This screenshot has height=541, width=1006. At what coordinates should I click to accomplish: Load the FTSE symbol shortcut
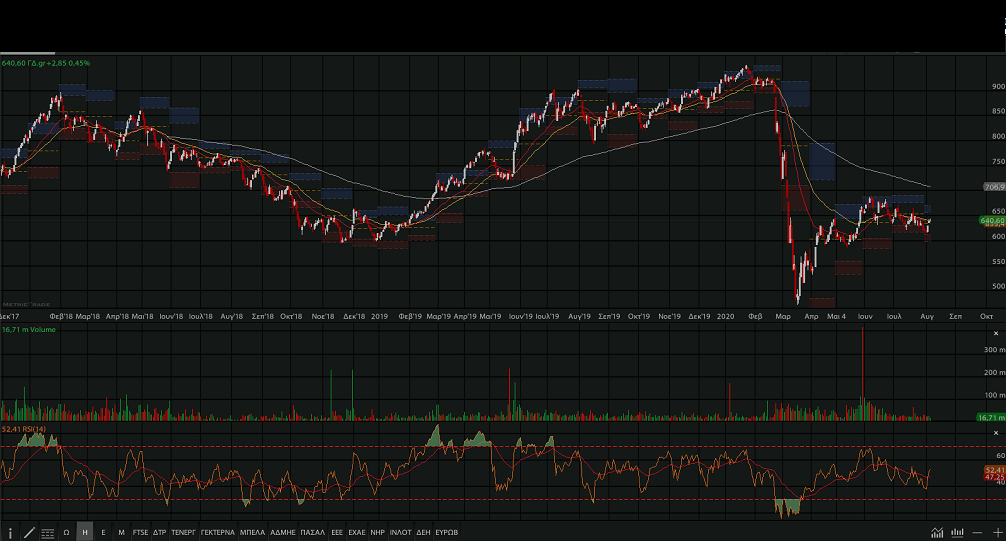(140, 532)
